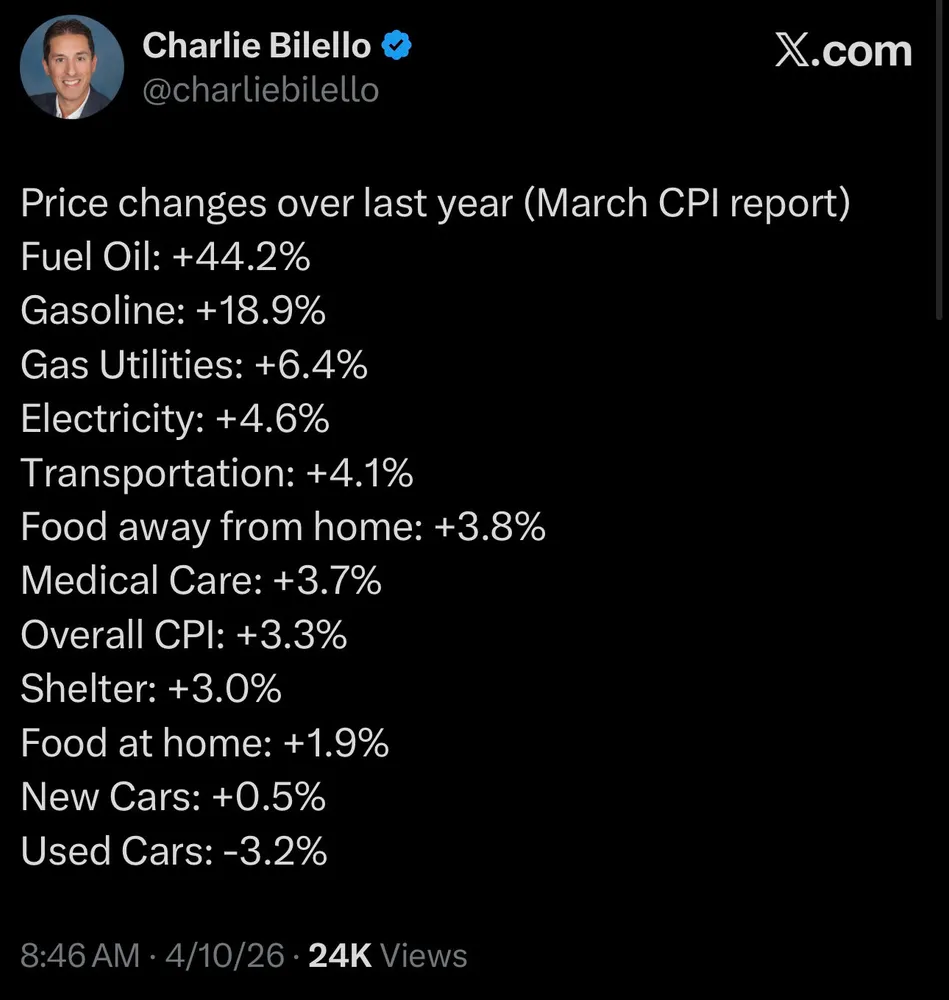Open the 24K Views count

388,955
